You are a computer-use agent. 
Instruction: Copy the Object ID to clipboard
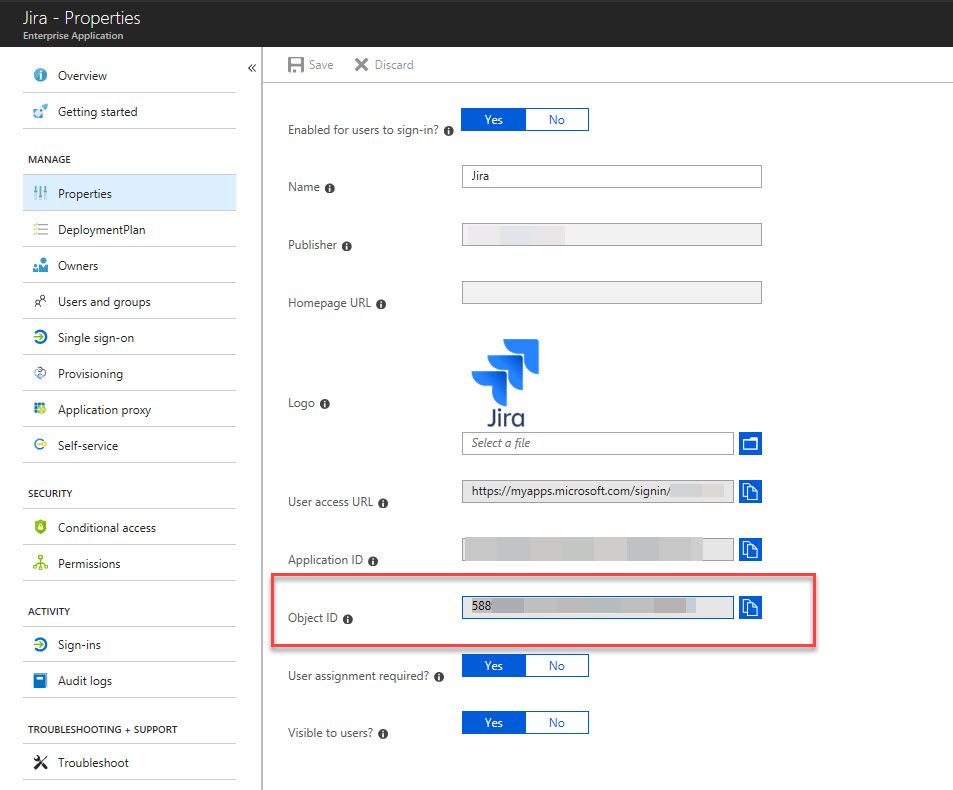[750, 607]
